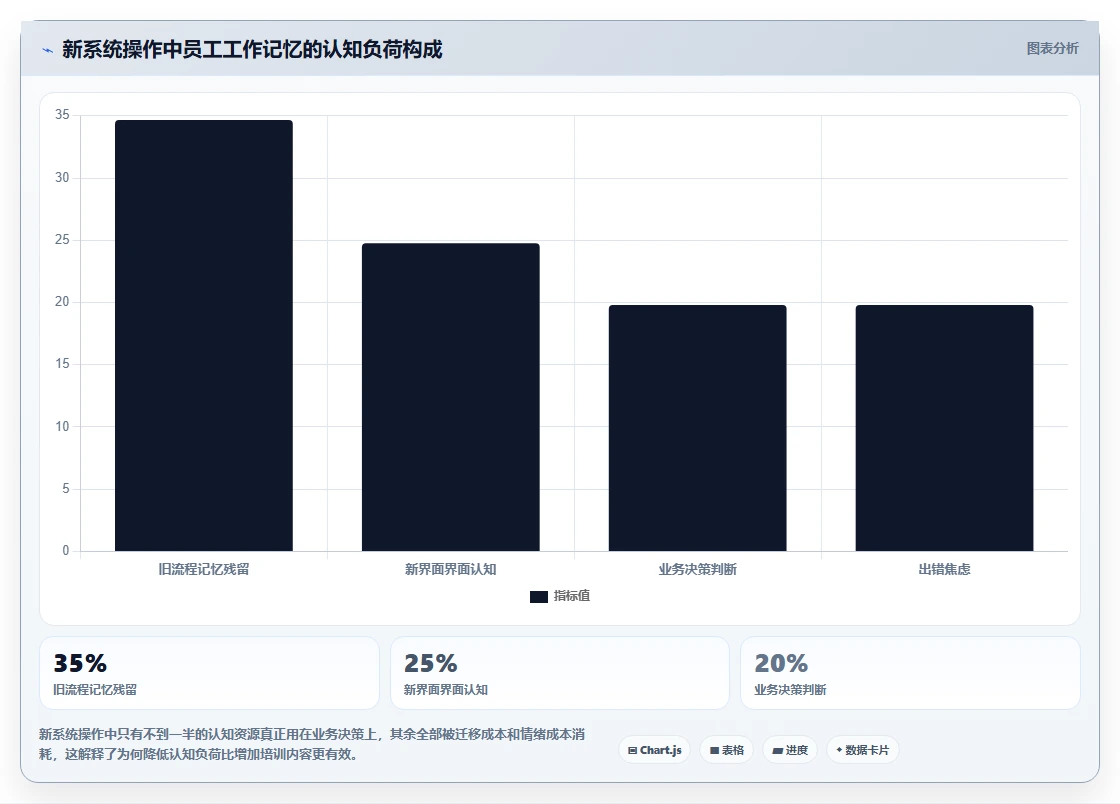
Task: Select the Chart.js tag
Action: click(654, 750)
